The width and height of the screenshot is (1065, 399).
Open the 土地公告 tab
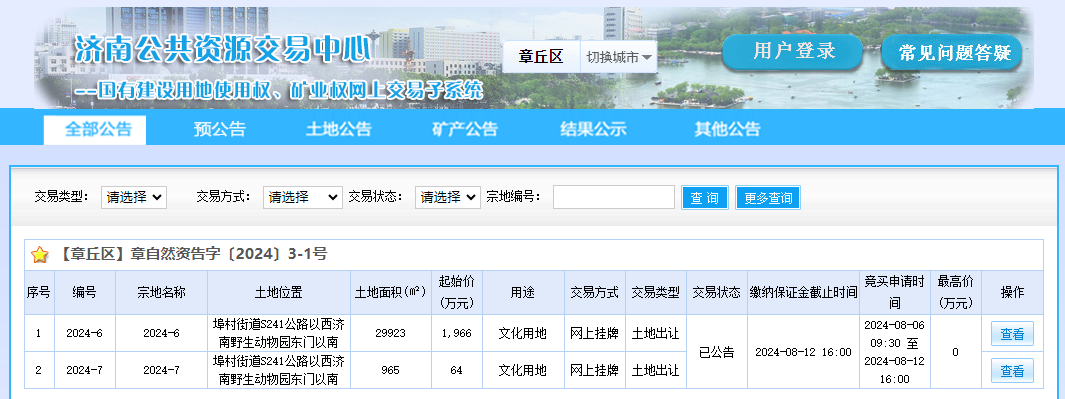coord(338,129)
